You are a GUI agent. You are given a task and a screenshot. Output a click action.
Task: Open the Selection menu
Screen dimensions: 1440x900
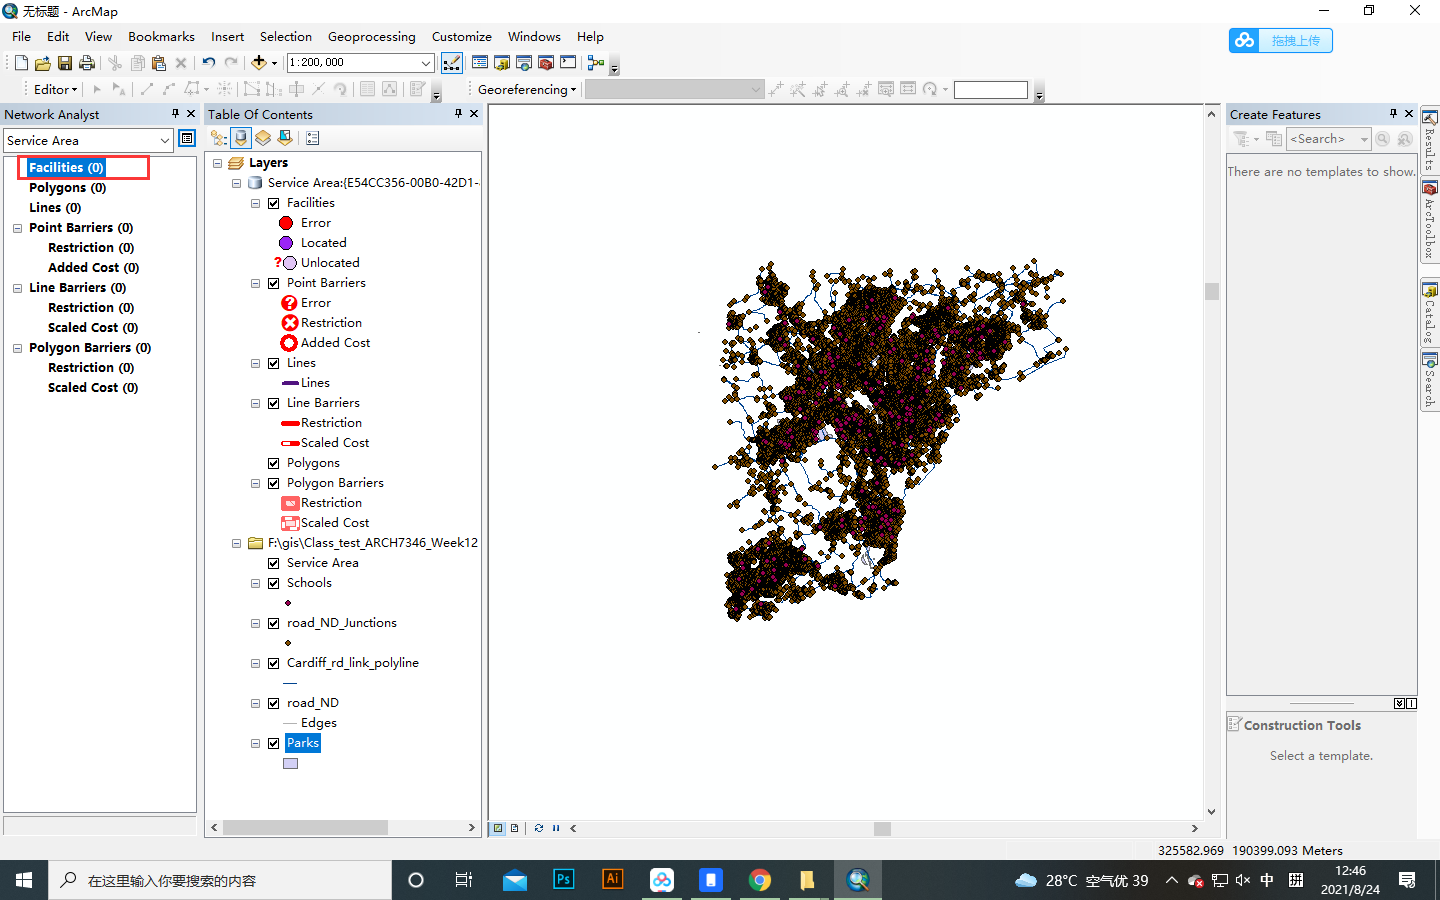click(x=285, y=36)
